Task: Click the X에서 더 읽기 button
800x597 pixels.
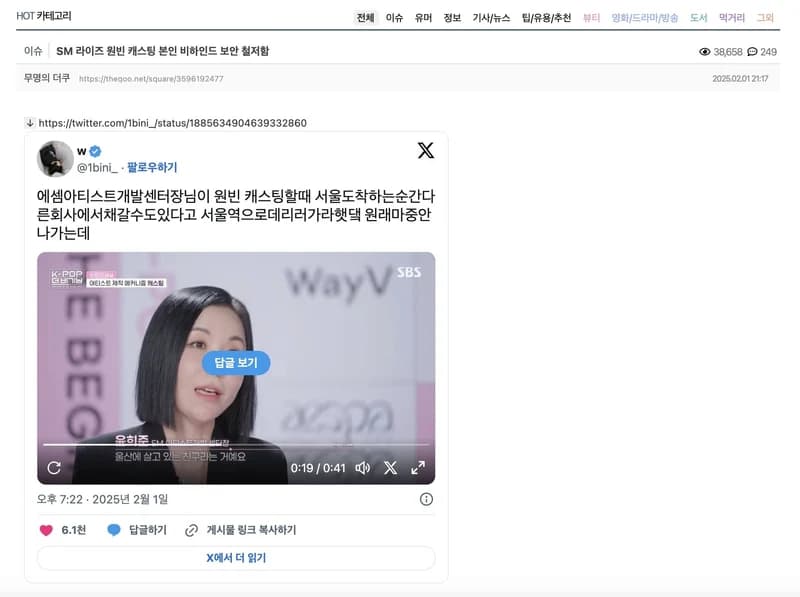Action: [x=236, y=558]
